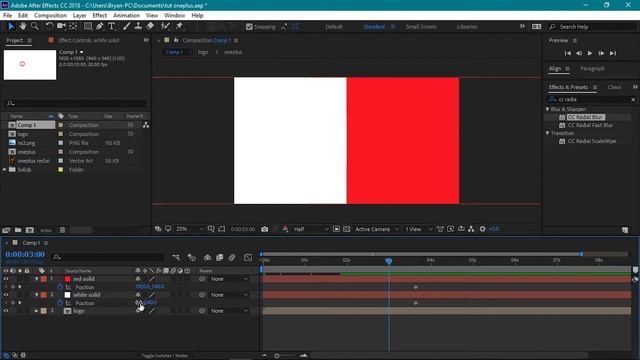Select the Unified Camera tool

coord(61,26)
